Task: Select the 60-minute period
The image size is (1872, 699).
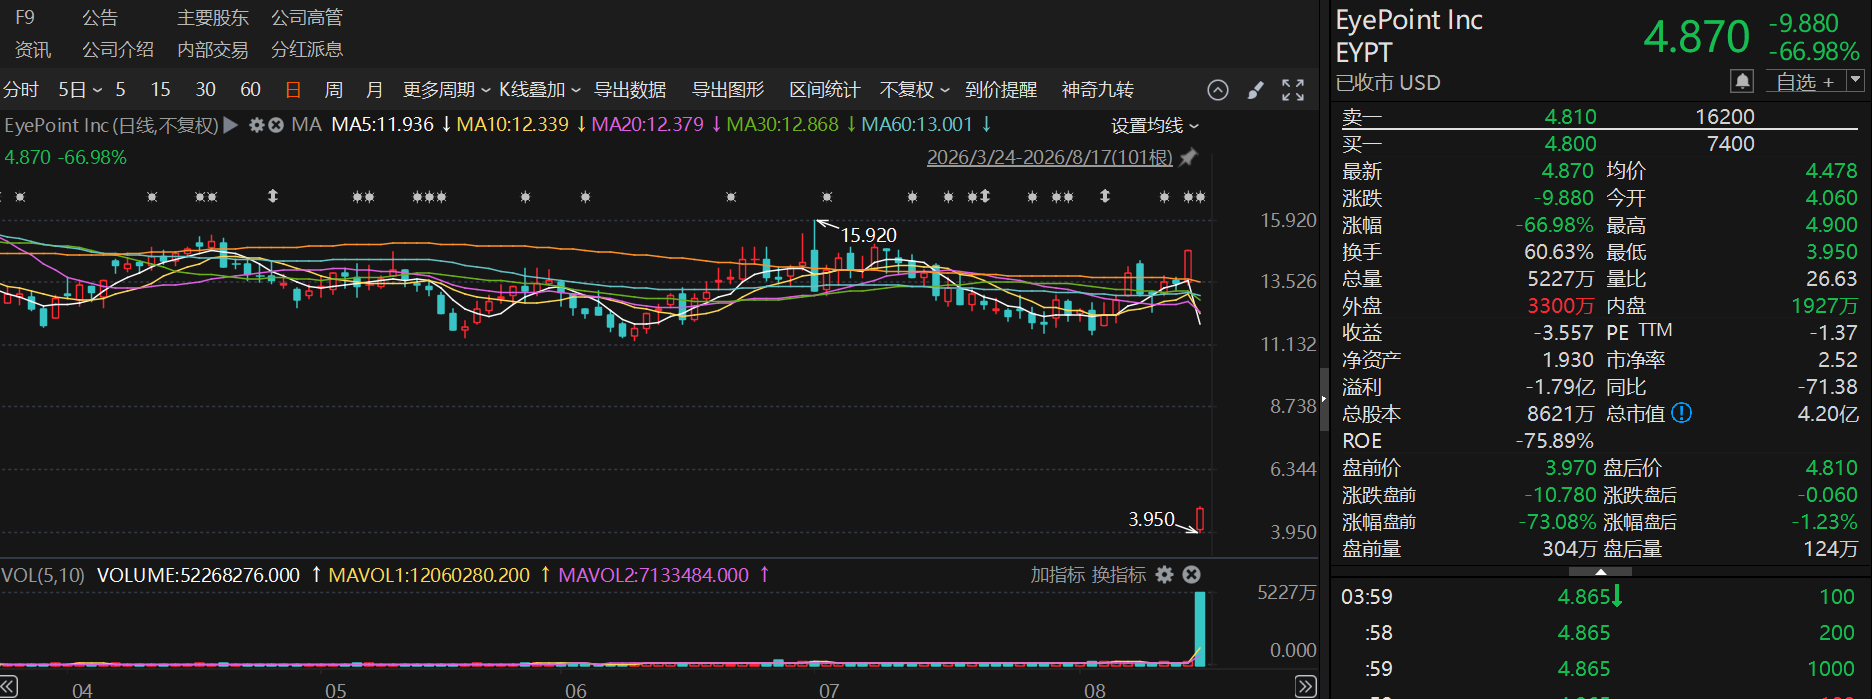Action: pyautogui.click(x=250, y=90)
